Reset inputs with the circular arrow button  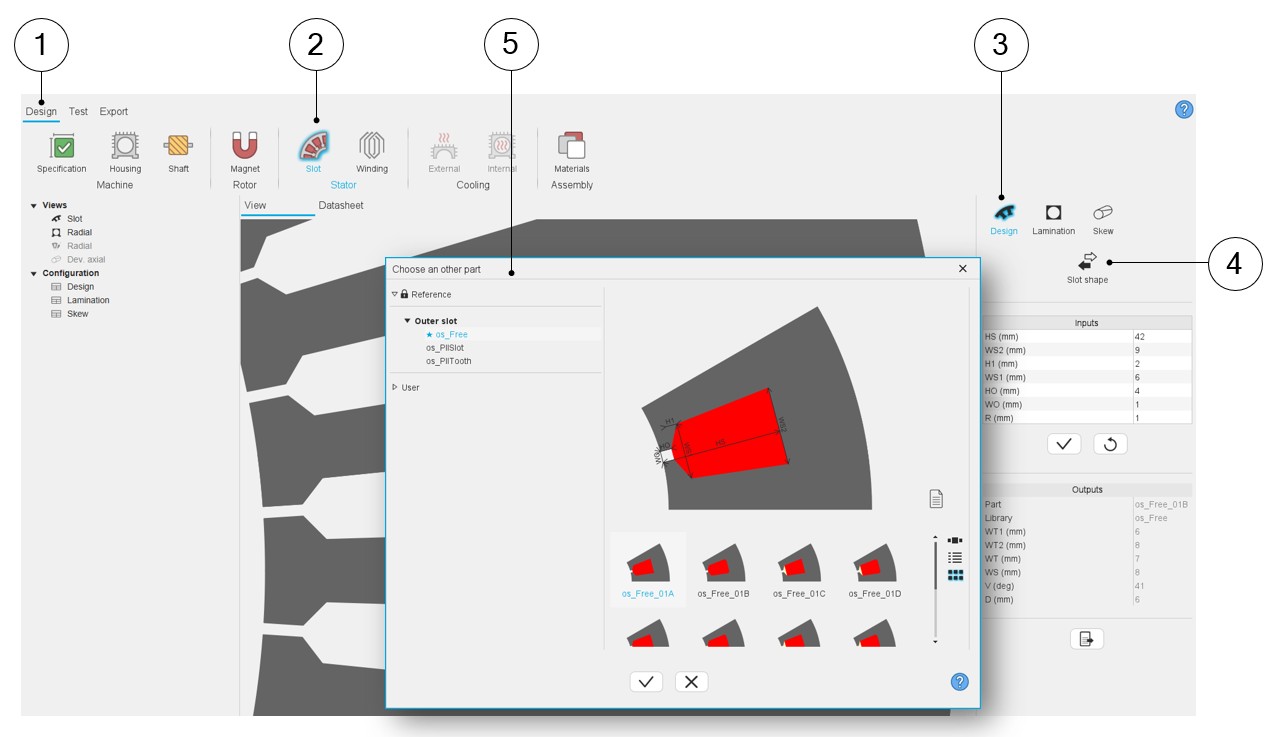coord(1110,444)
